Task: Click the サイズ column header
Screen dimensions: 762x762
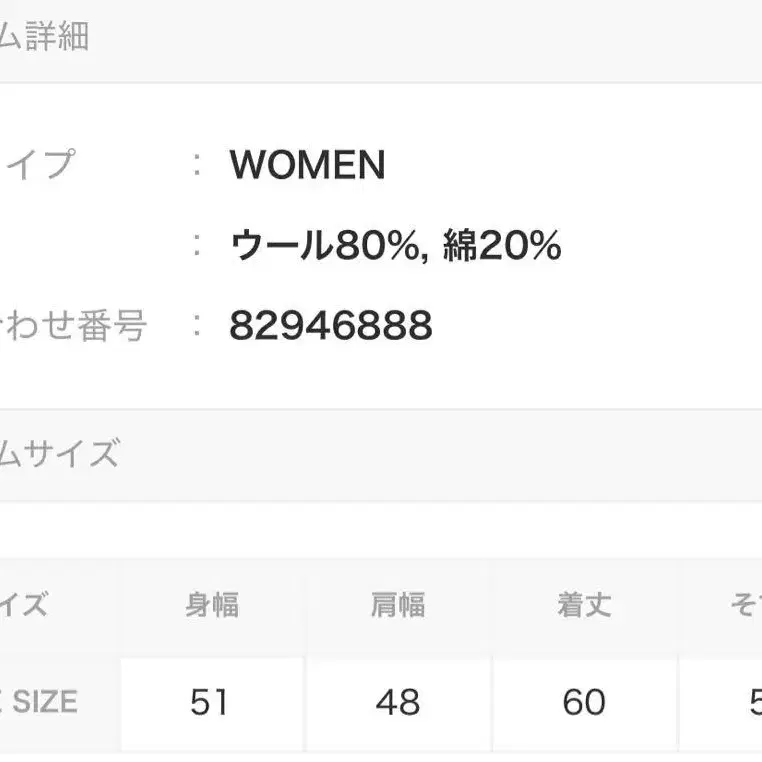Action: point(25,605)
